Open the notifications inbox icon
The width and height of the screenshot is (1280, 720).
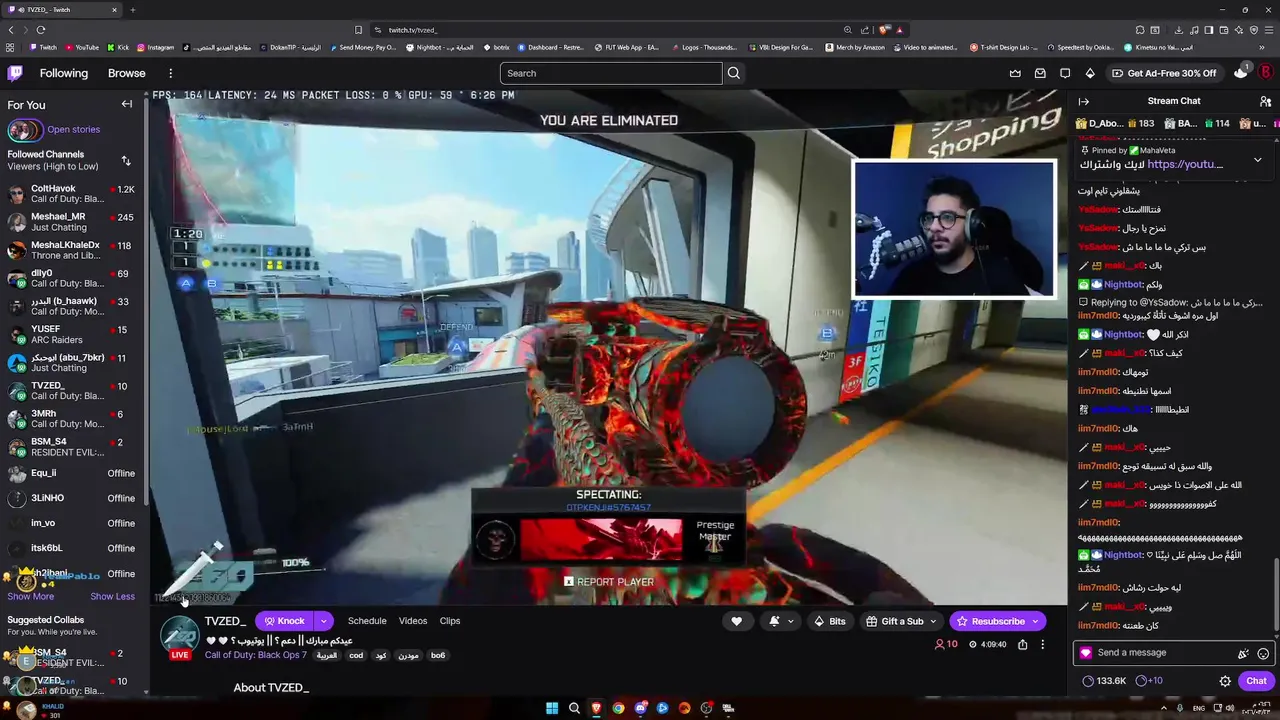1040,73
